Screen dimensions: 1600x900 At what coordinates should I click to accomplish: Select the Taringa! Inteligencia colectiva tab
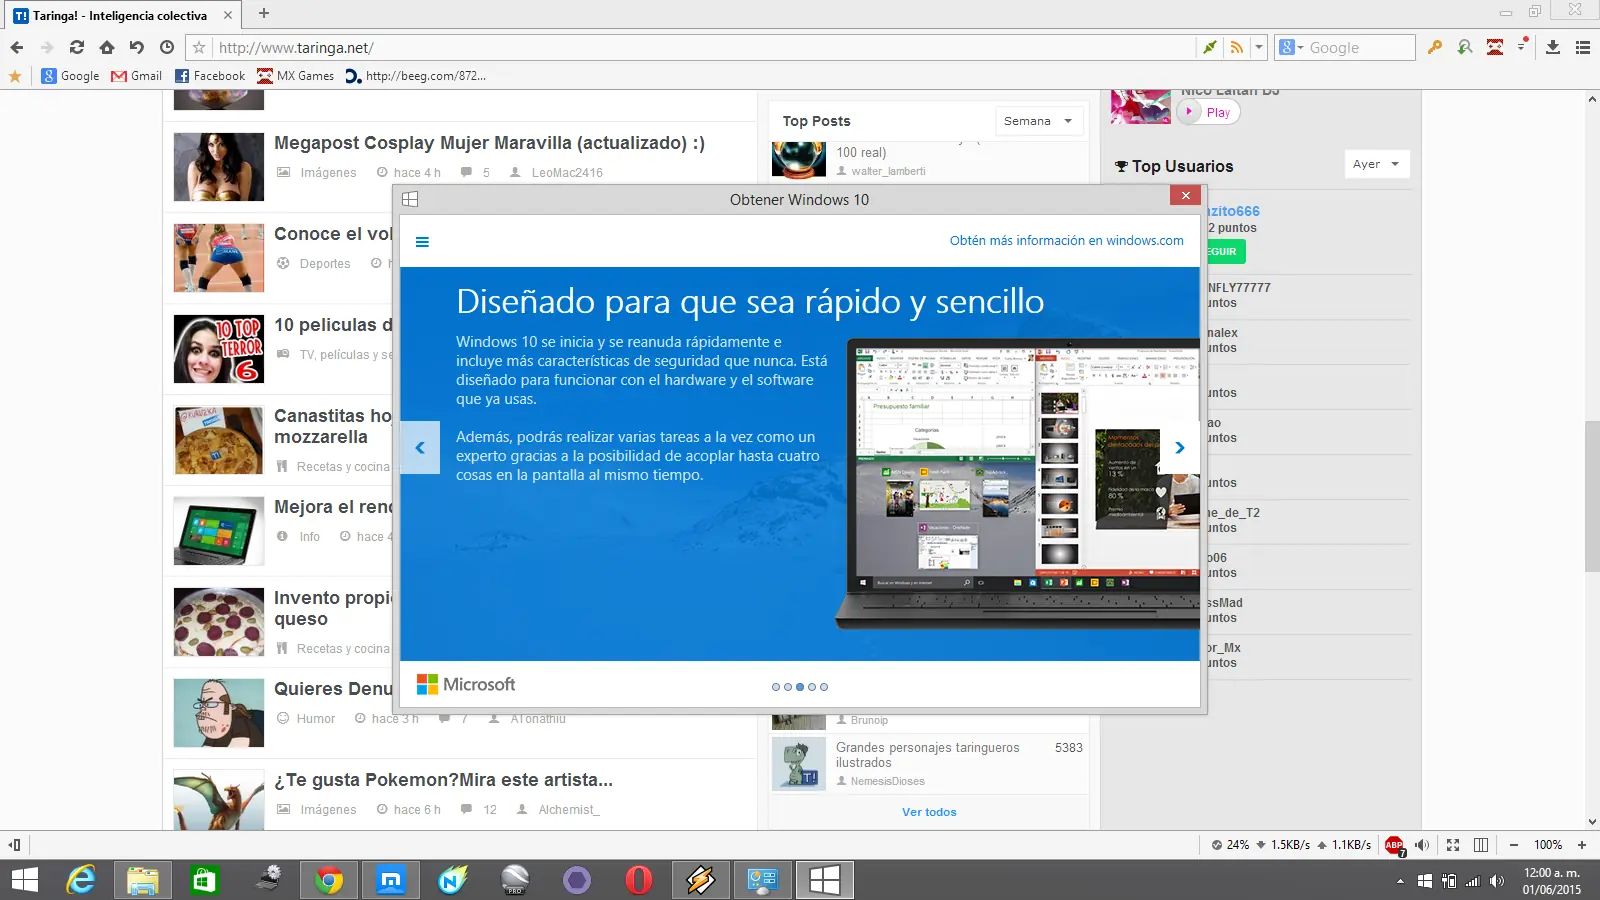(x=120, y=15)
